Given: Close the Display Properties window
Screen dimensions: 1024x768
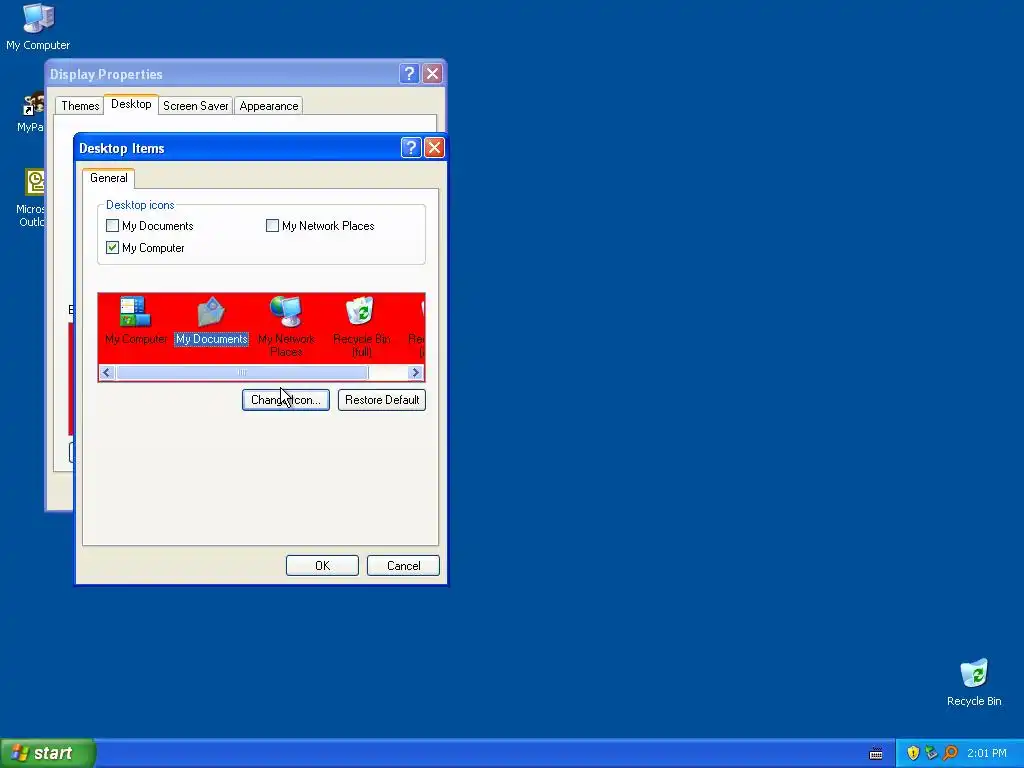Looking at the screenshot, I should point(432,74).
